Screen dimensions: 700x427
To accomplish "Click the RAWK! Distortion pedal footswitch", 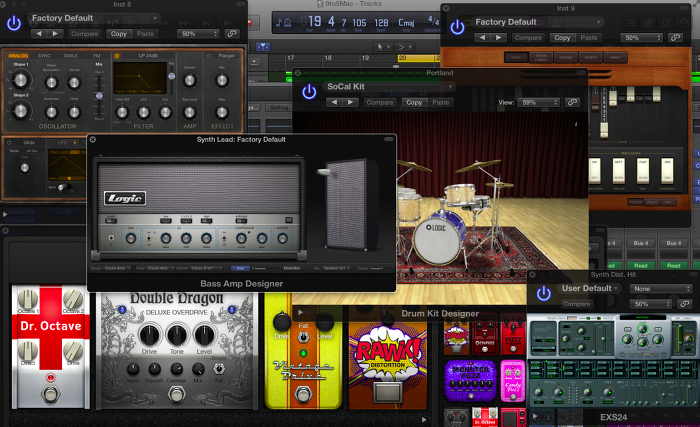I will point(387,392).
